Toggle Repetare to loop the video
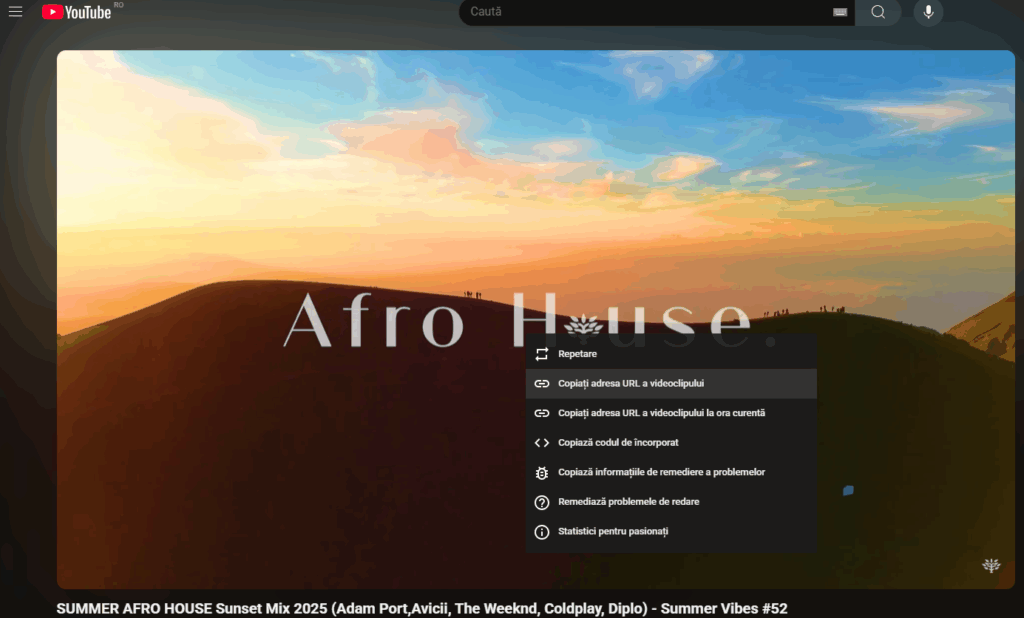 (577, 354)
